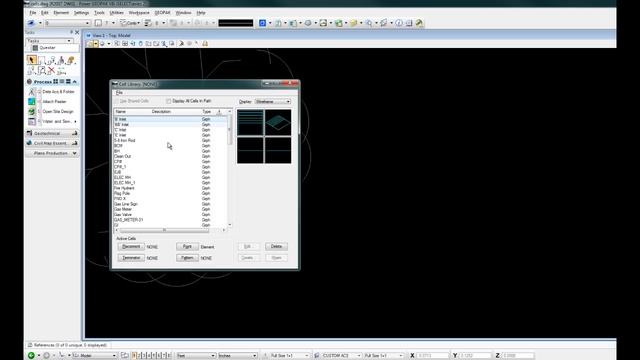
Task: Open the Display Wireframe dropdown
Action: (272, 101)
